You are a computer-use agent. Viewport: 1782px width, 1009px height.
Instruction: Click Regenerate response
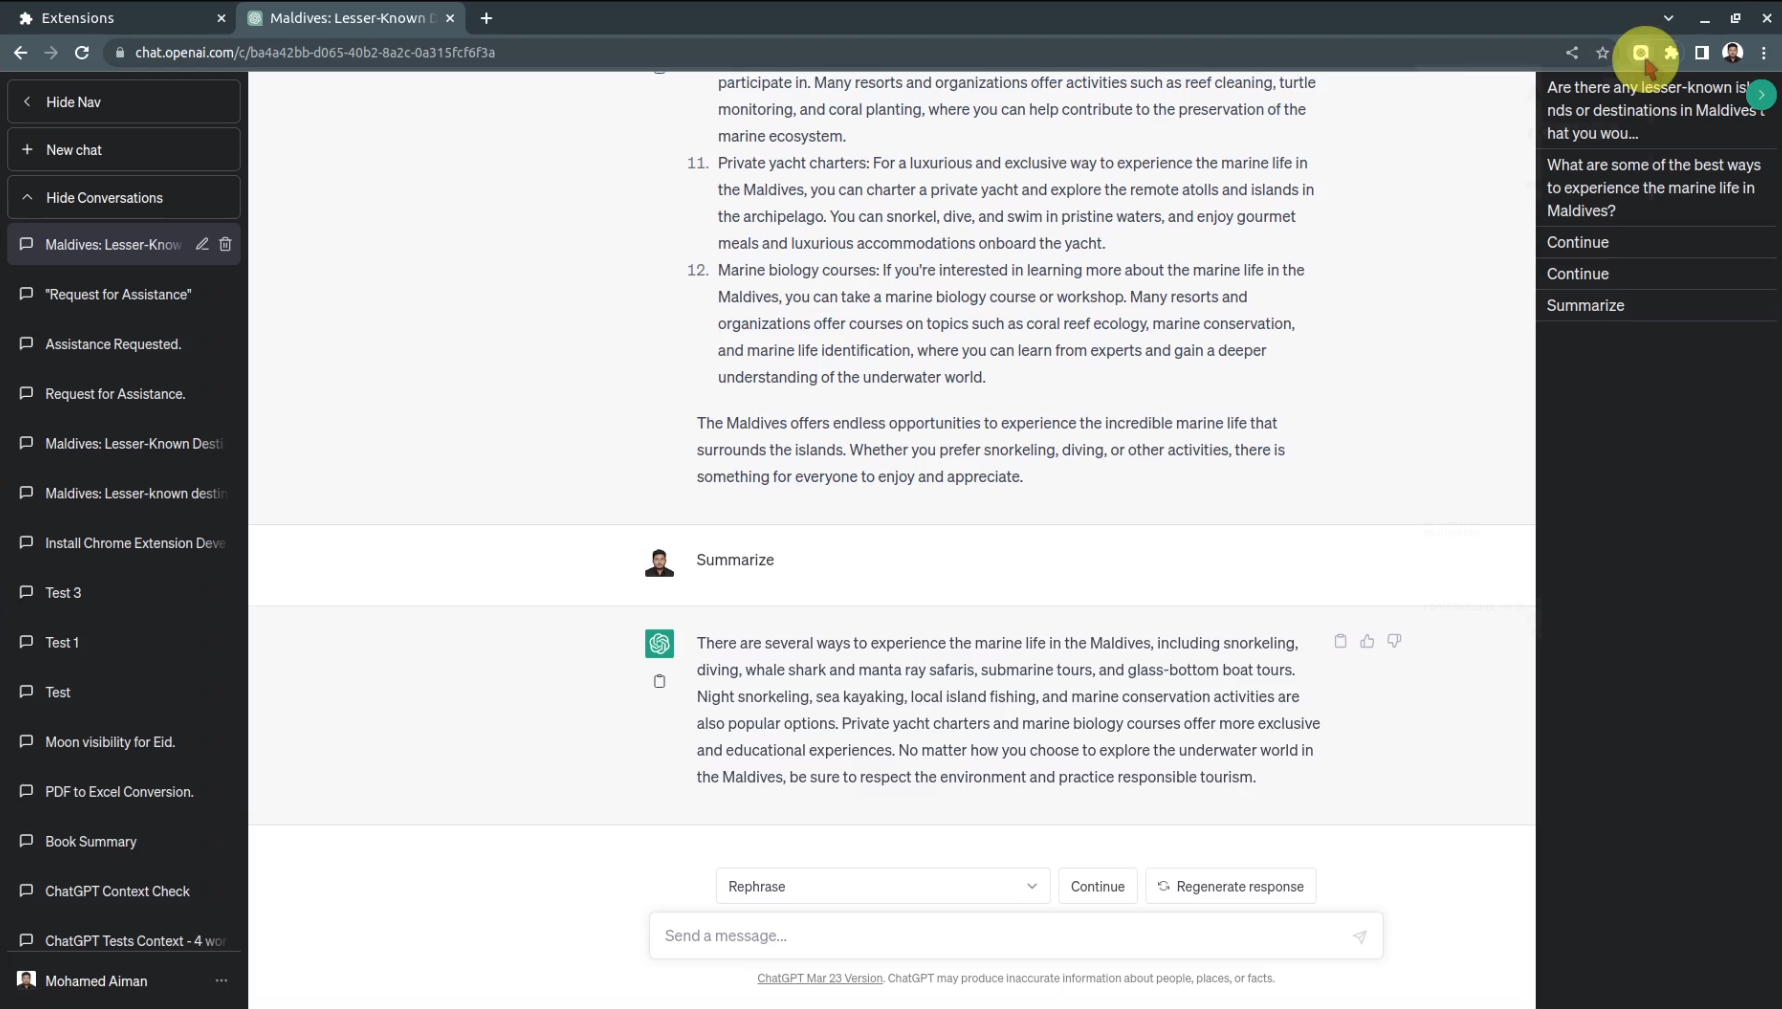click(x=1230, y=886)
